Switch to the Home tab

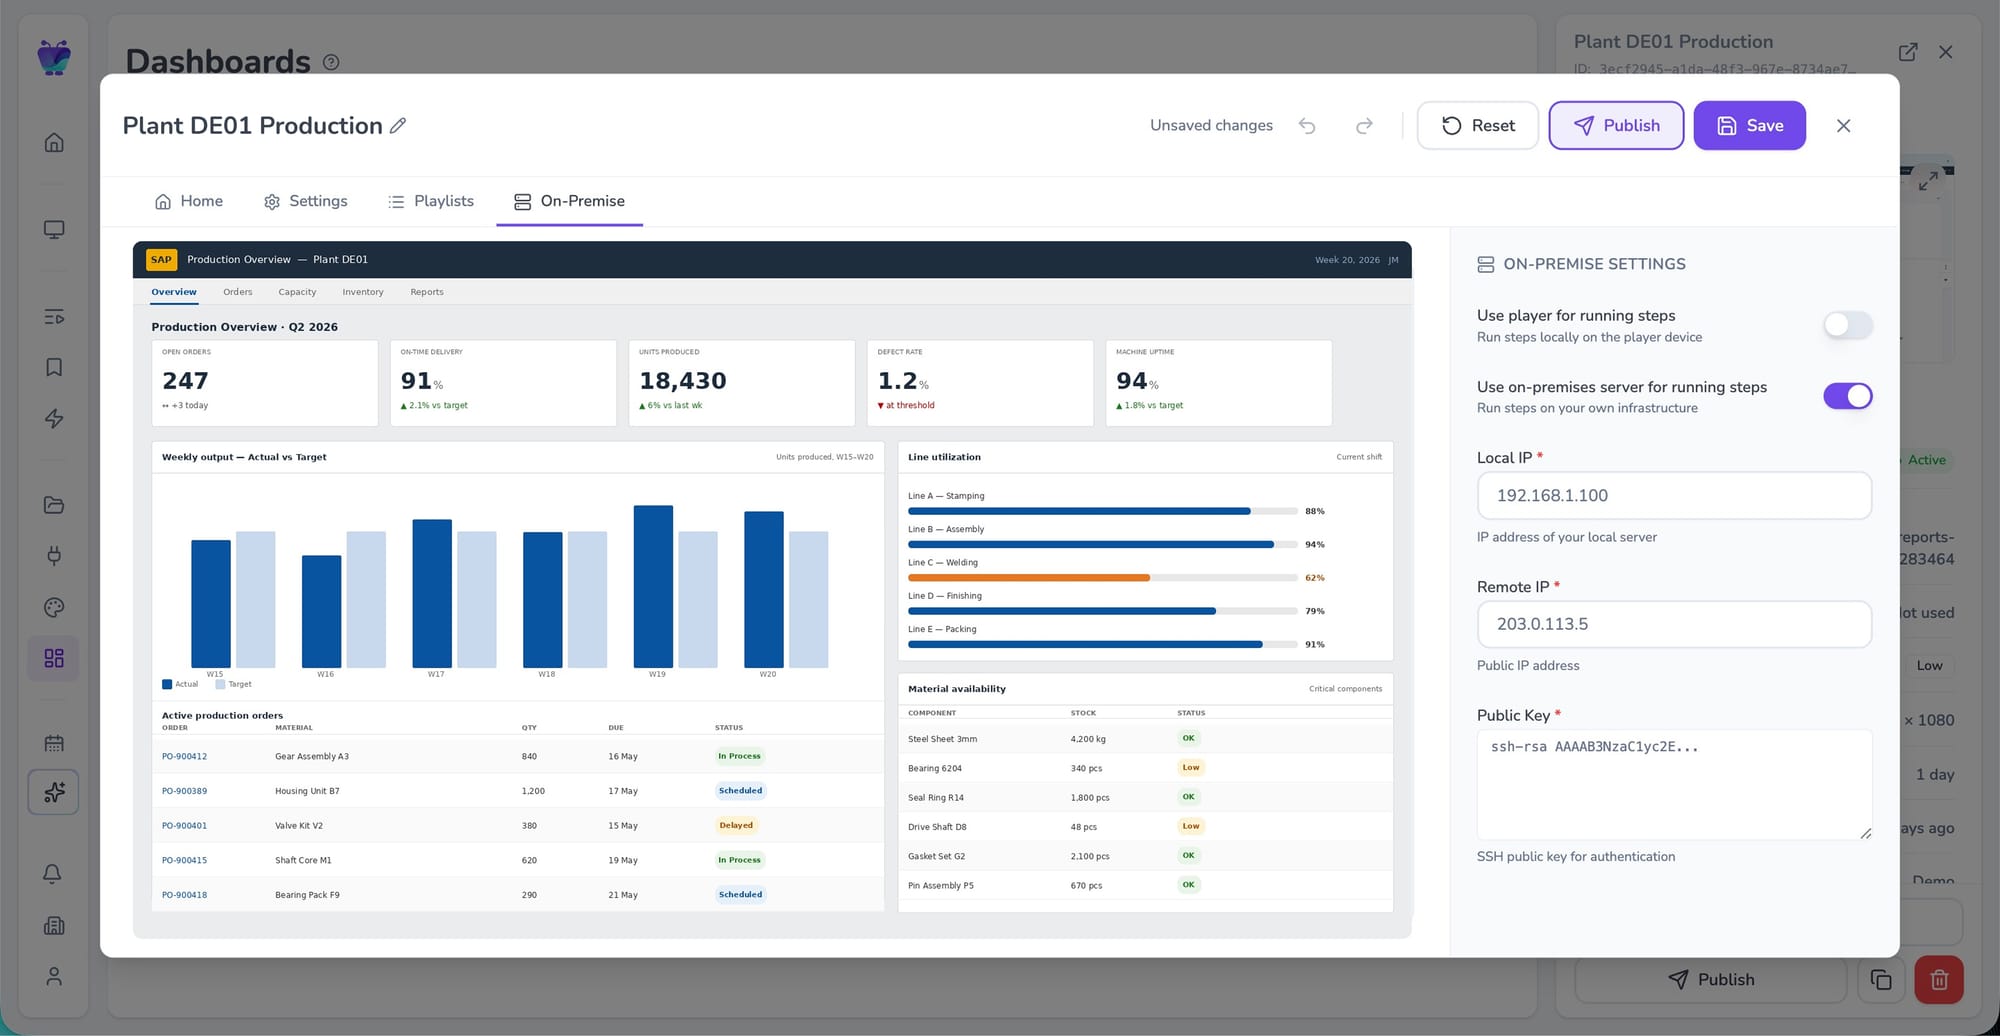point(189,201)
